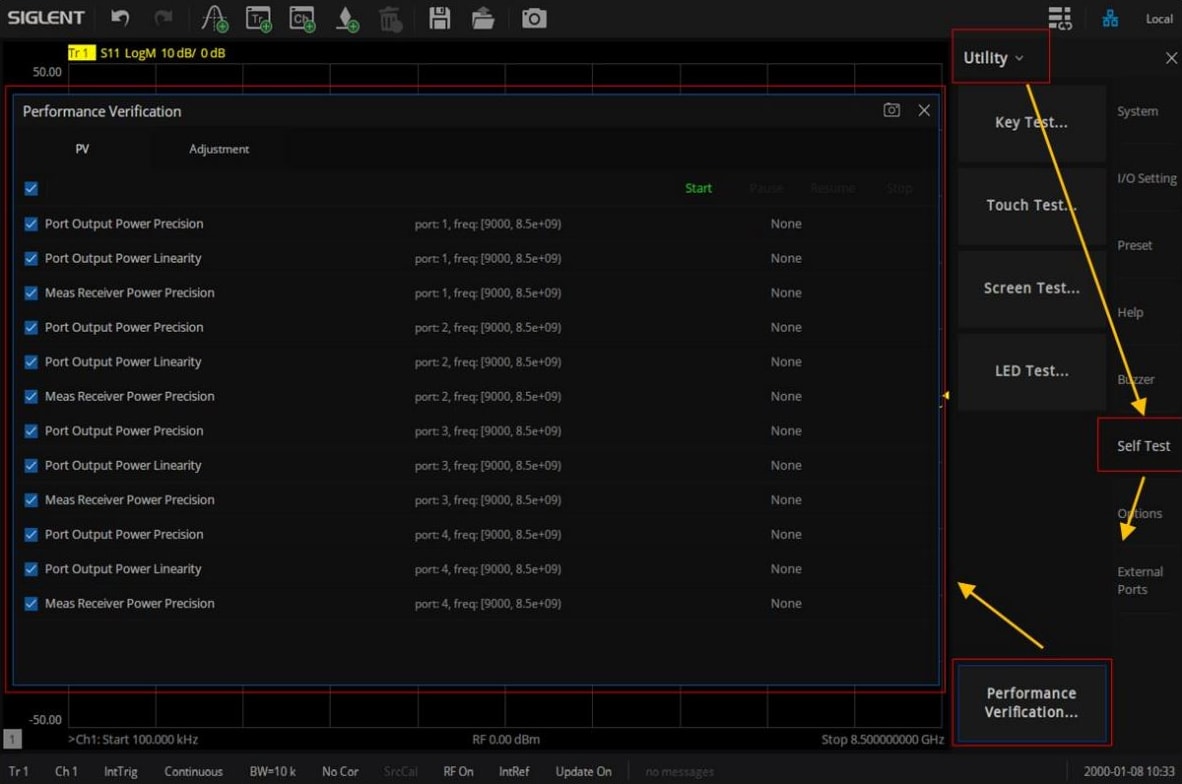
Task: Uncheck Port Output Power Linearity for port 2
Action: tap(31, 362)
